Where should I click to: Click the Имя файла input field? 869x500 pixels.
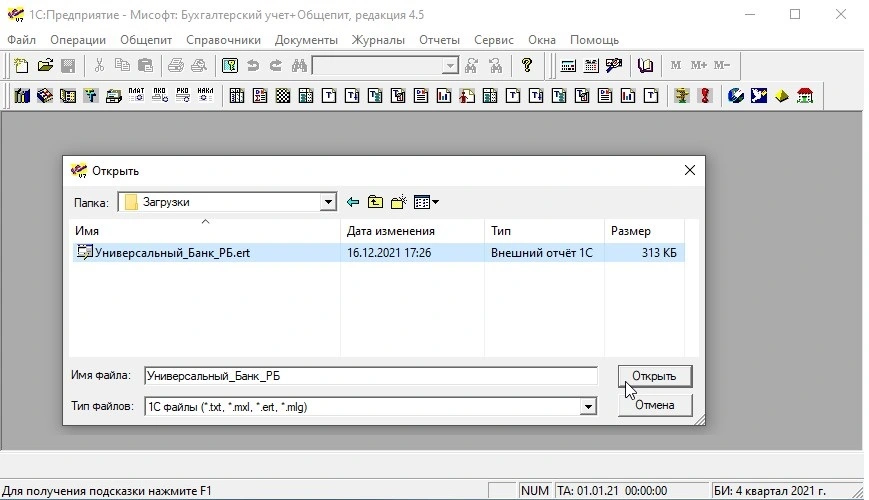(370, 376)
